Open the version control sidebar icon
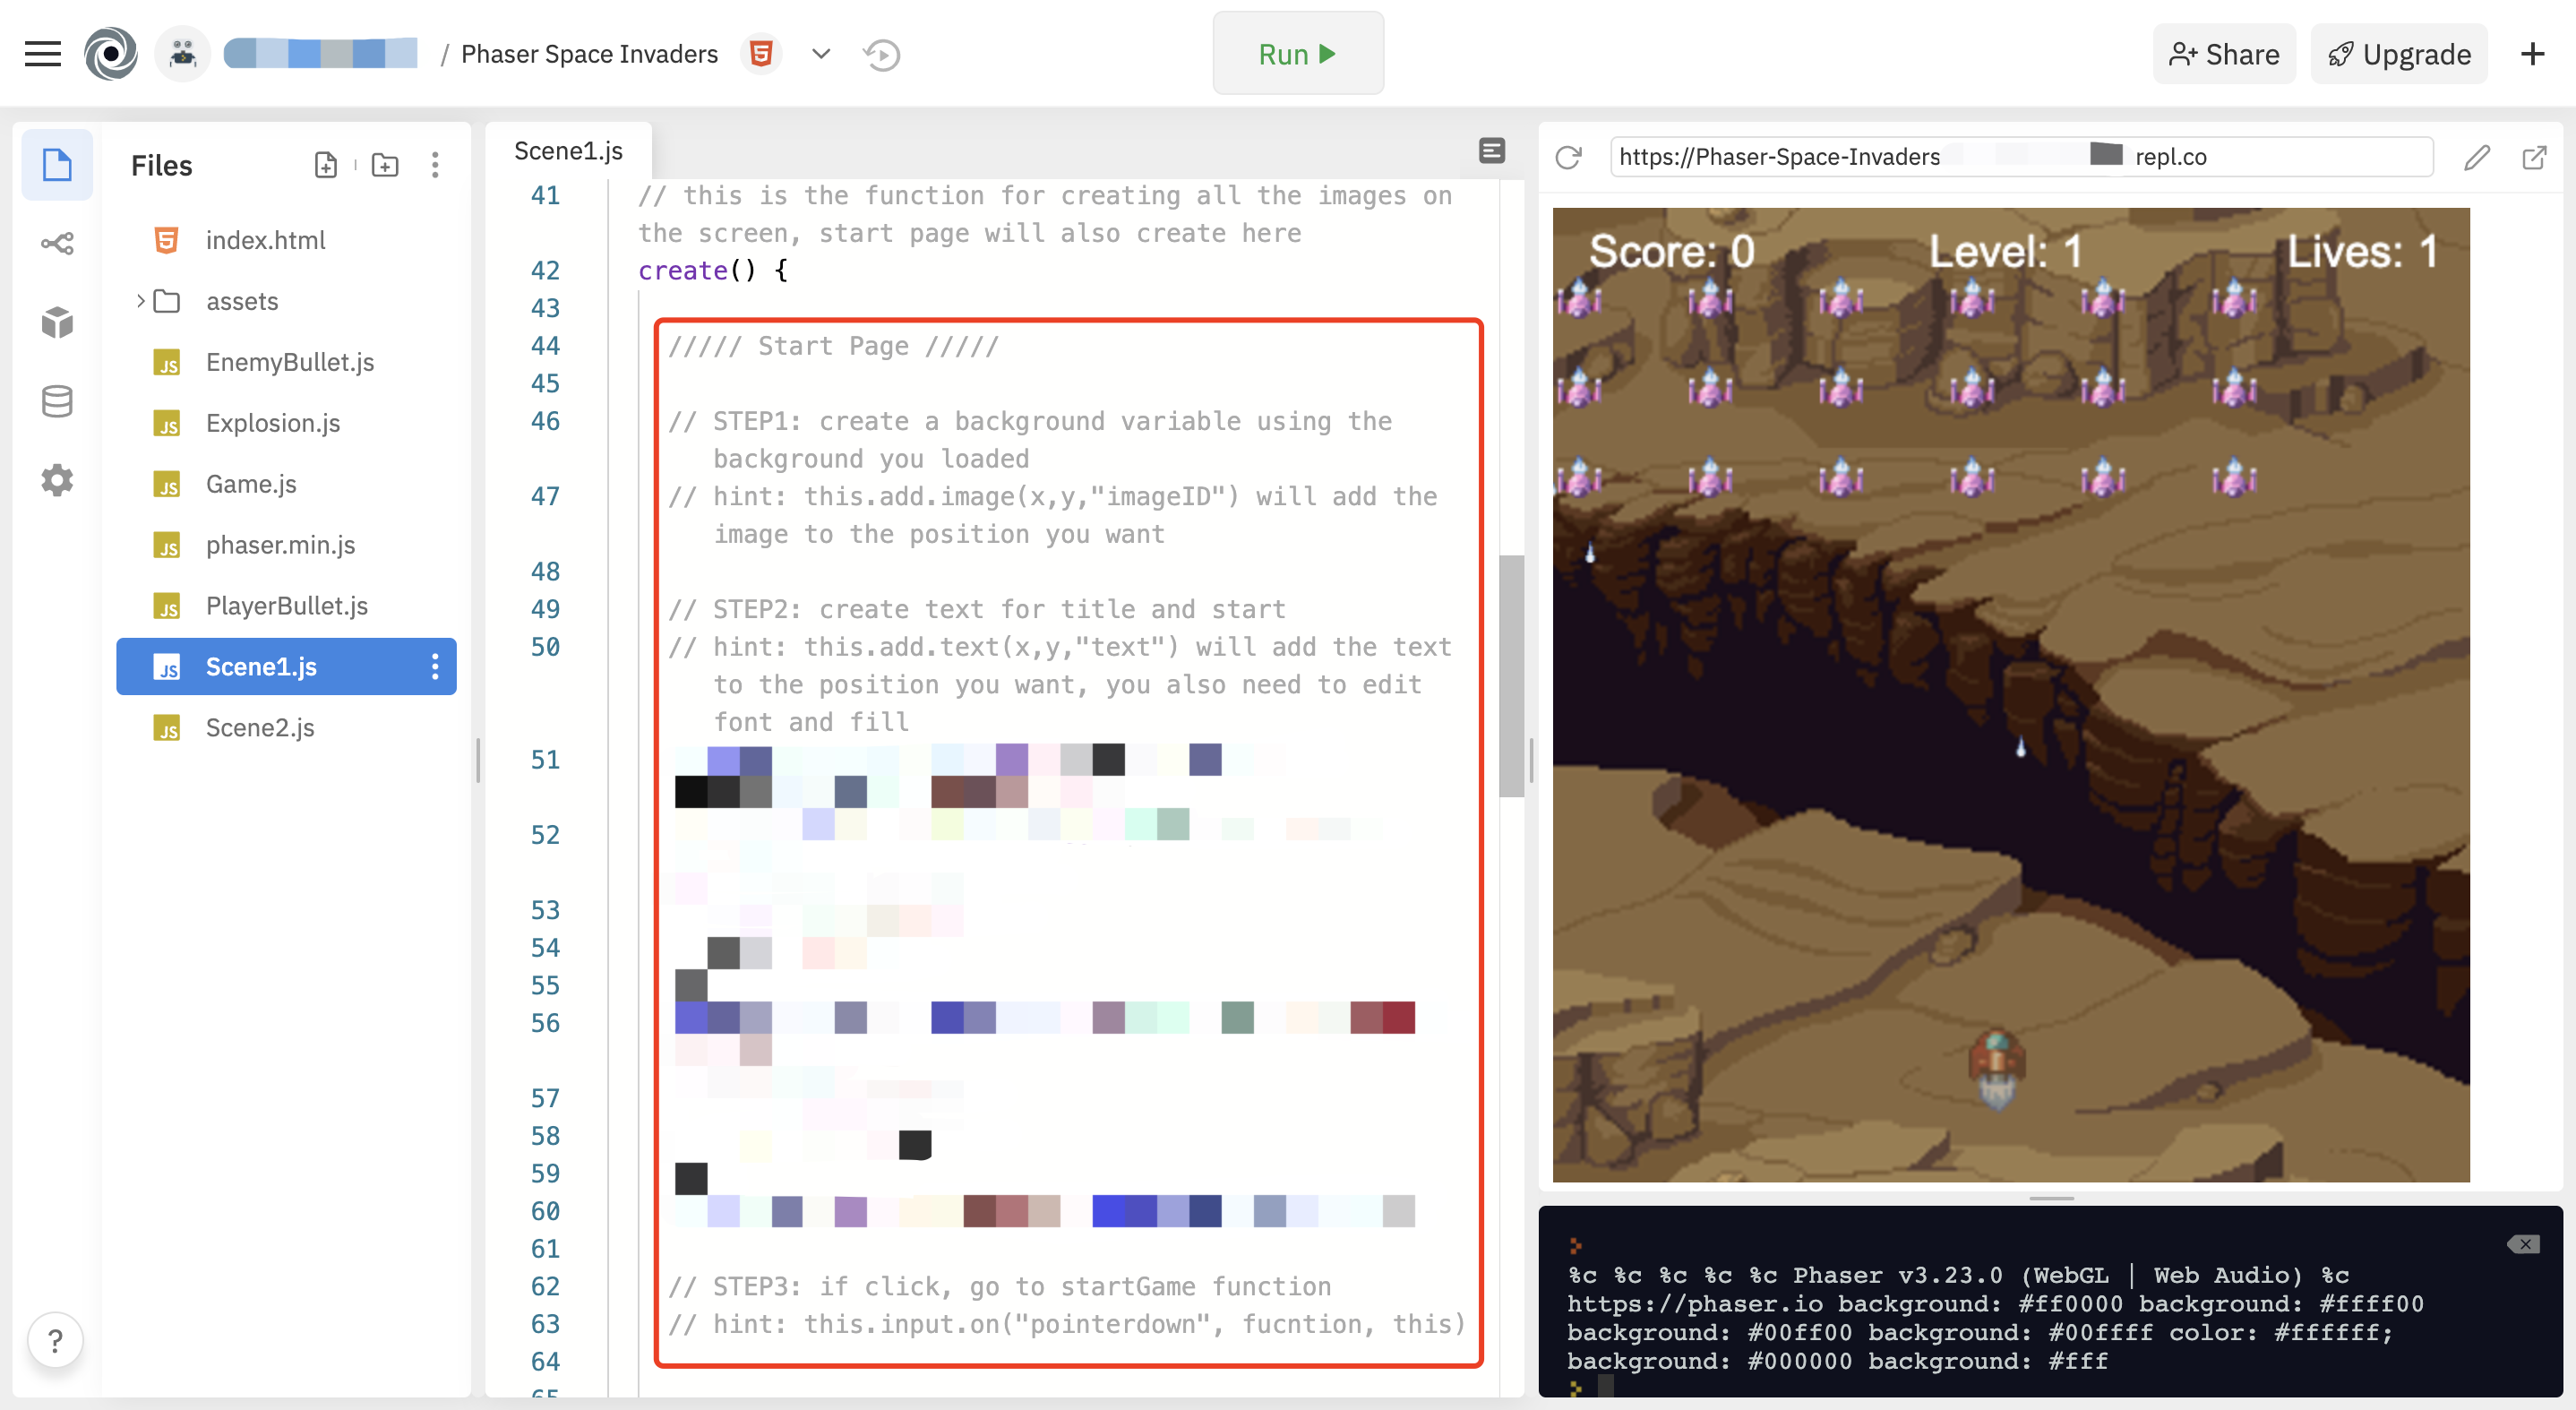Image resolution: width=2576 pixels, height=1410 pixels. point(57,243)
